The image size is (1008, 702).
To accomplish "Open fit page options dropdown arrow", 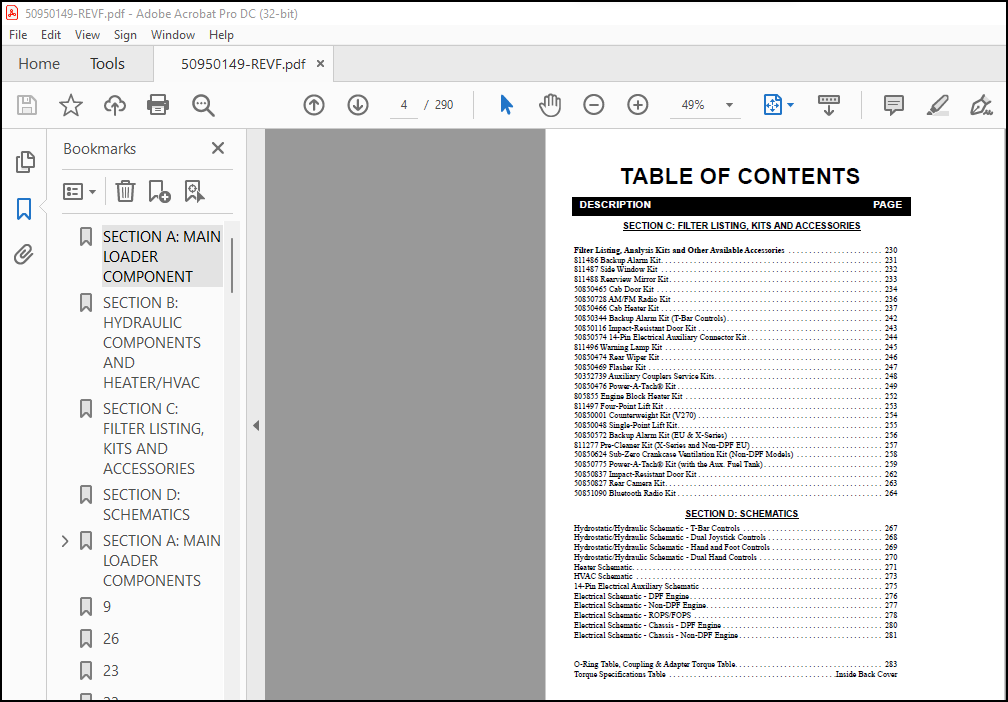I will pos(790,105).
